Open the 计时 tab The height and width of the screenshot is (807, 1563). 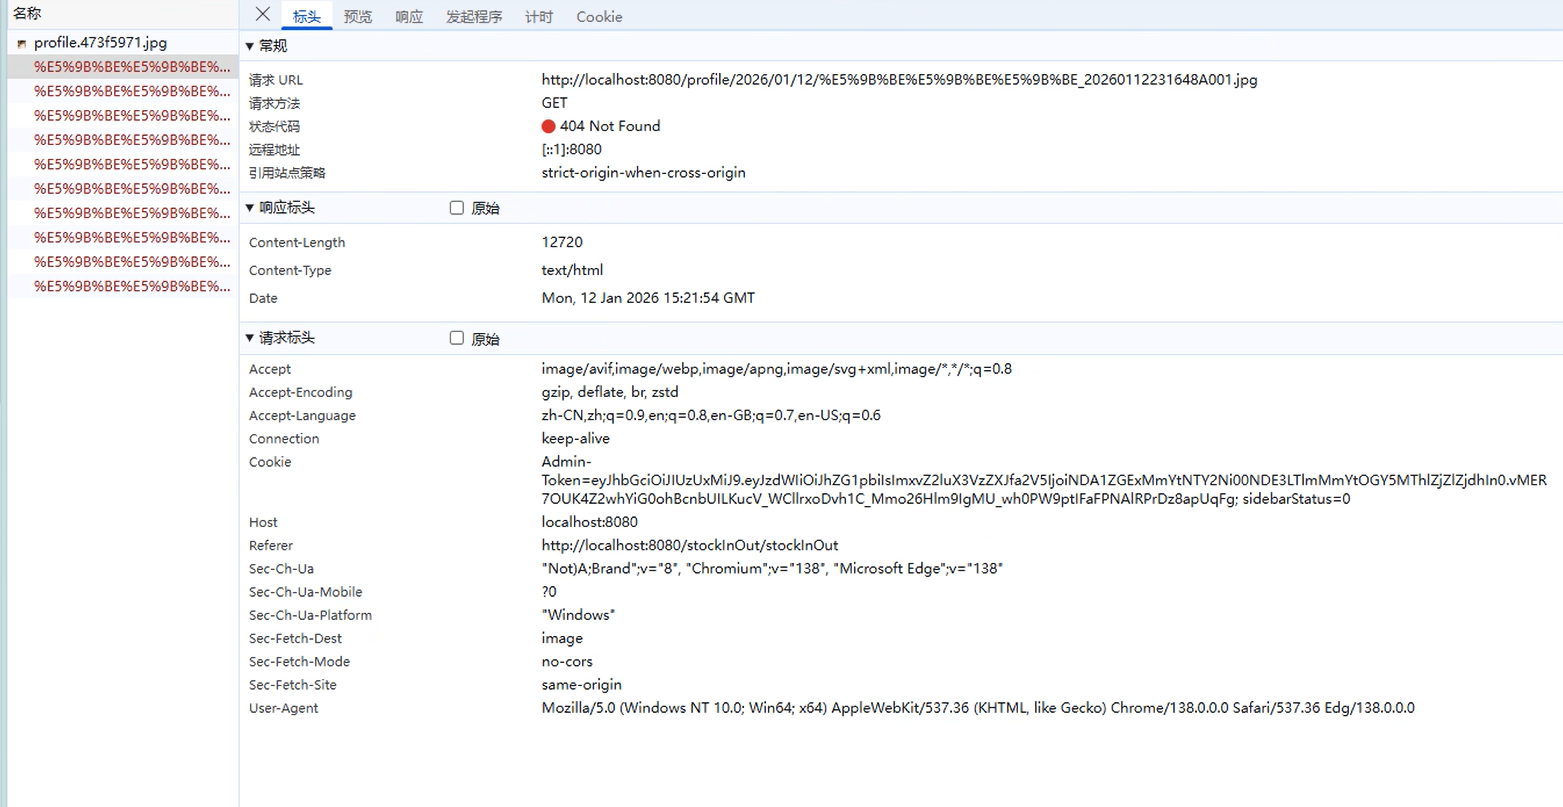(x=539, y=17)
